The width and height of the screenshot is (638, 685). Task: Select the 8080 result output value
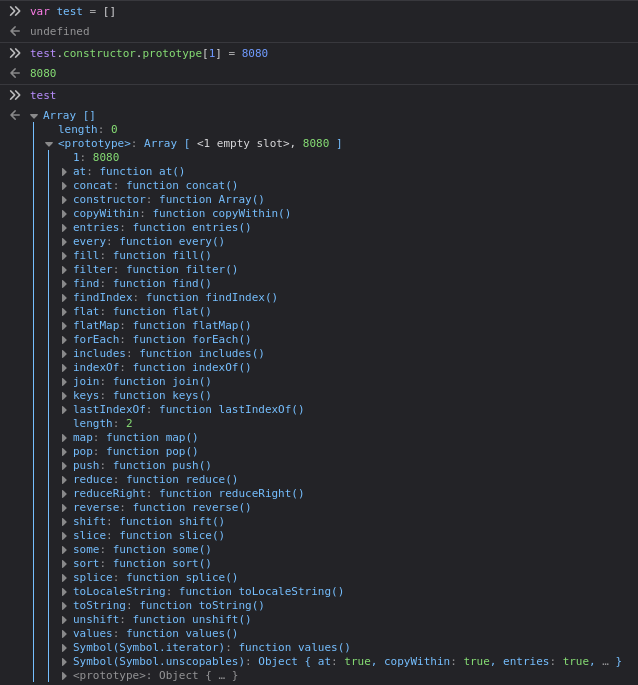43,74
